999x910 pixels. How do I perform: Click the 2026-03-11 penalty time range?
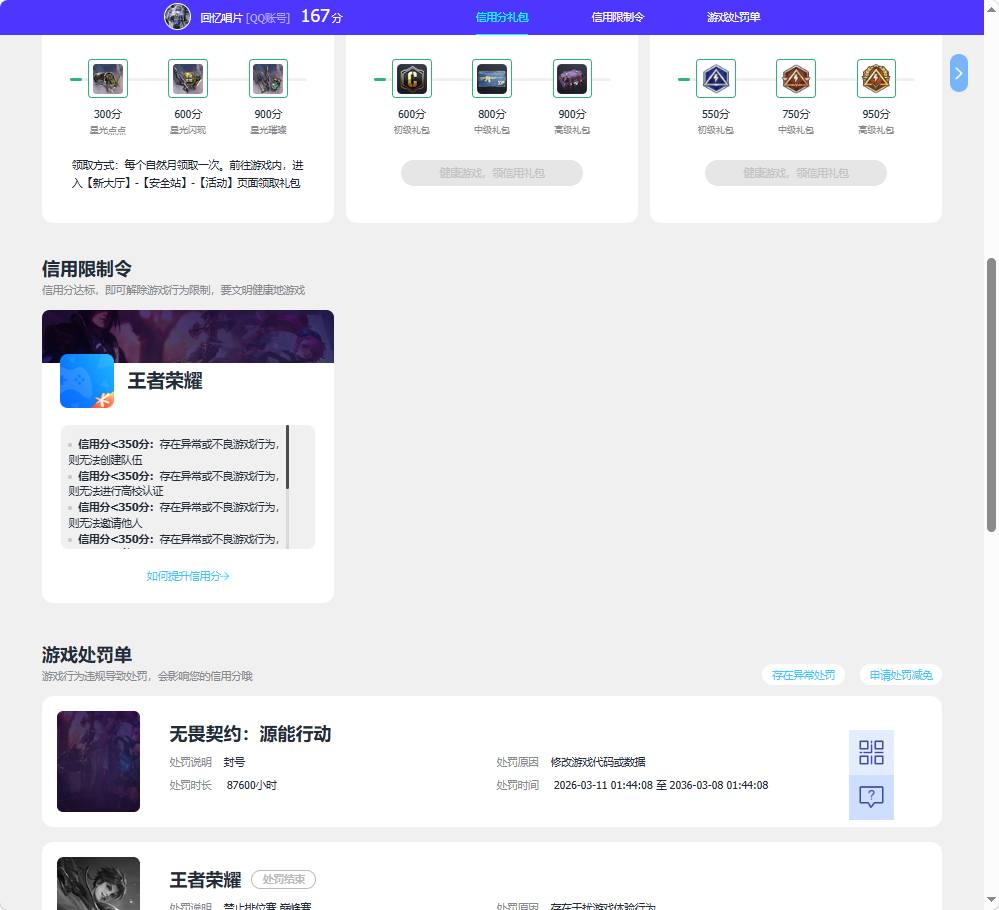[661, 785]
